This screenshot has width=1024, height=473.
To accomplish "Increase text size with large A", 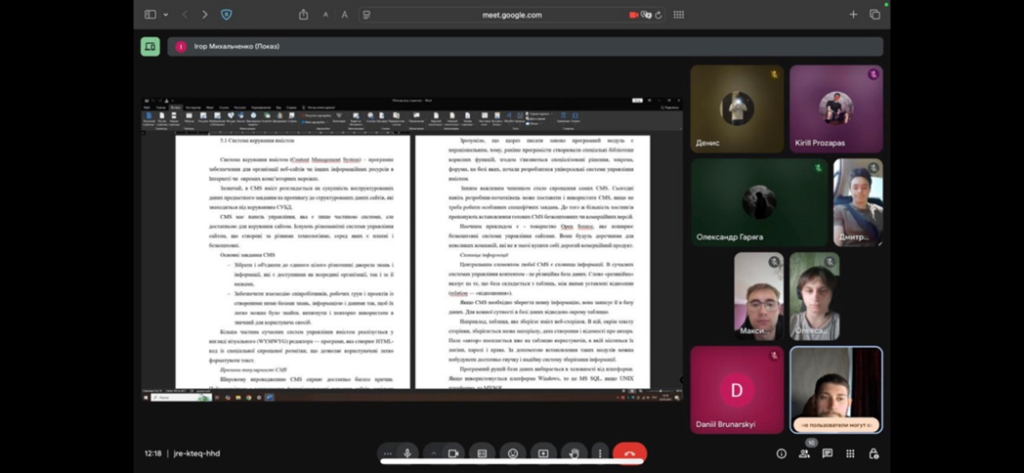I will point(345,14).
